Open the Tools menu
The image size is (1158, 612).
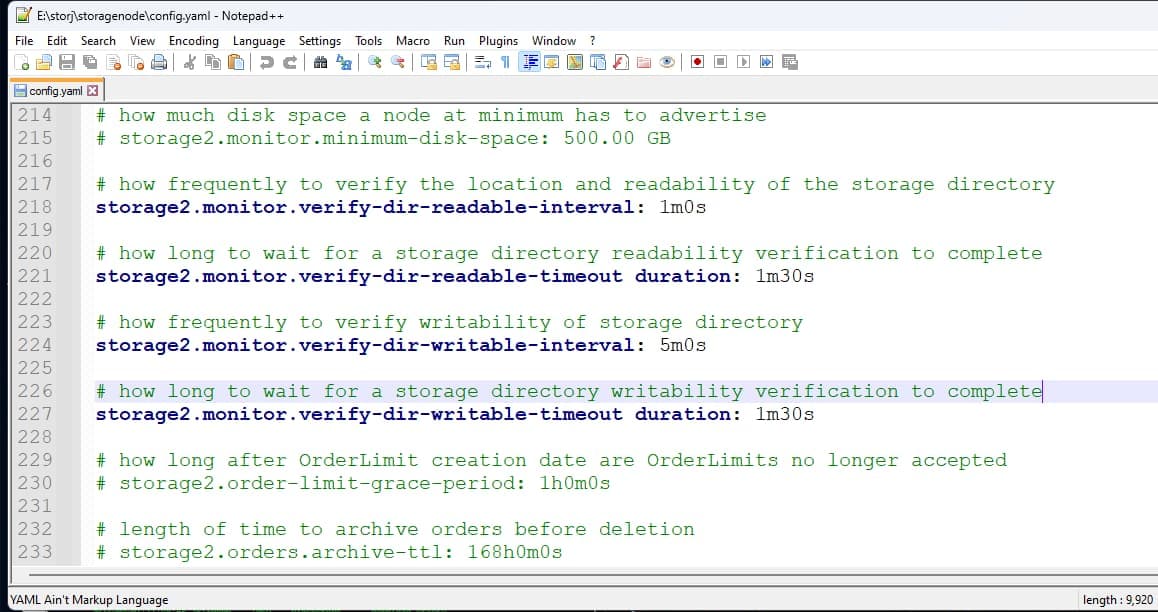coord(369,41)
